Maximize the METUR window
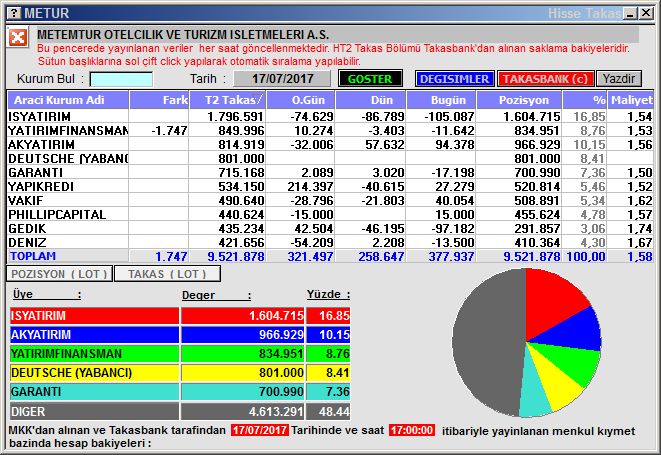This screenshot has height=455, width=661. (629, 12)
